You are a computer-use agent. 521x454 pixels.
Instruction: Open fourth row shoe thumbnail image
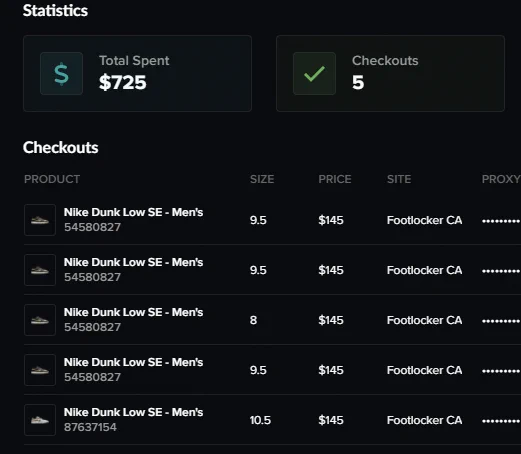pos(40,370)
